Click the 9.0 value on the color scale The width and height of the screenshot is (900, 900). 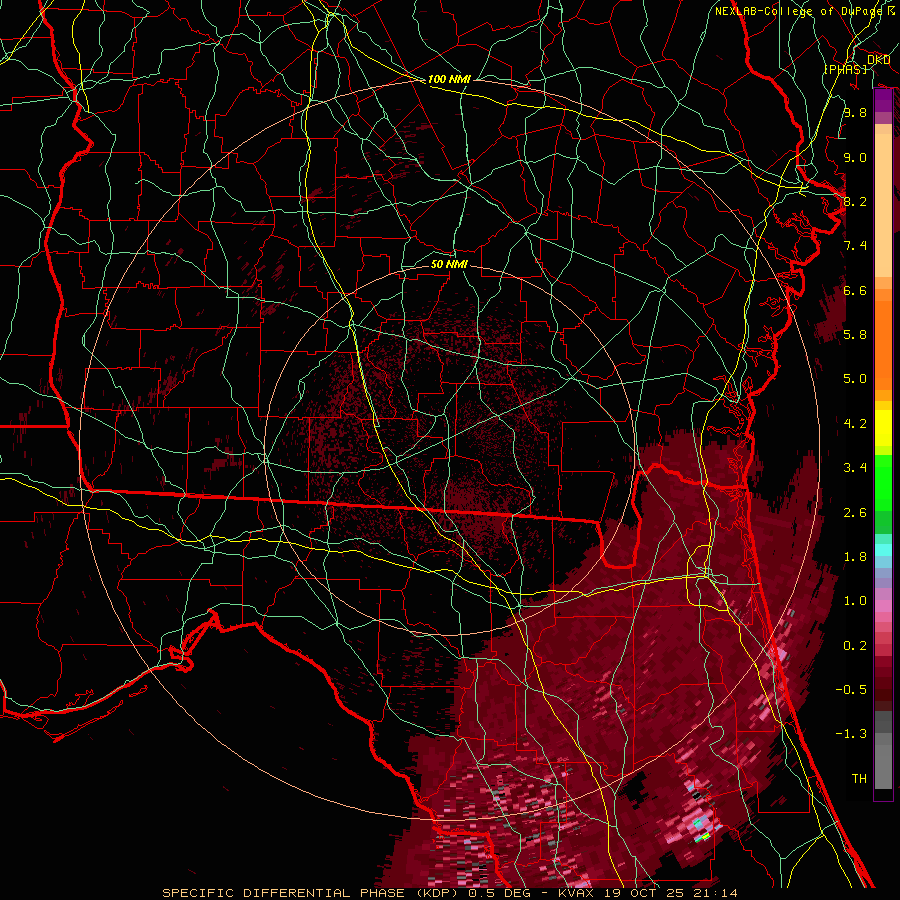click(855, 157)
